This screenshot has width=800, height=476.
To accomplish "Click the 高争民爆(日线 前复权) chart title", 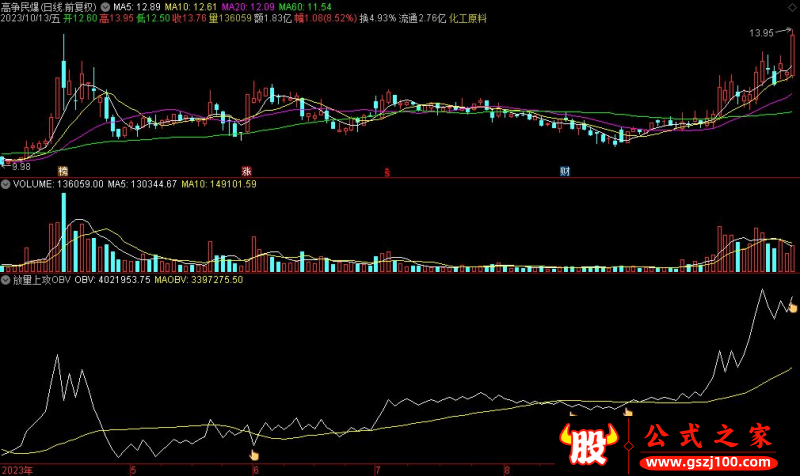I will 48,7.
